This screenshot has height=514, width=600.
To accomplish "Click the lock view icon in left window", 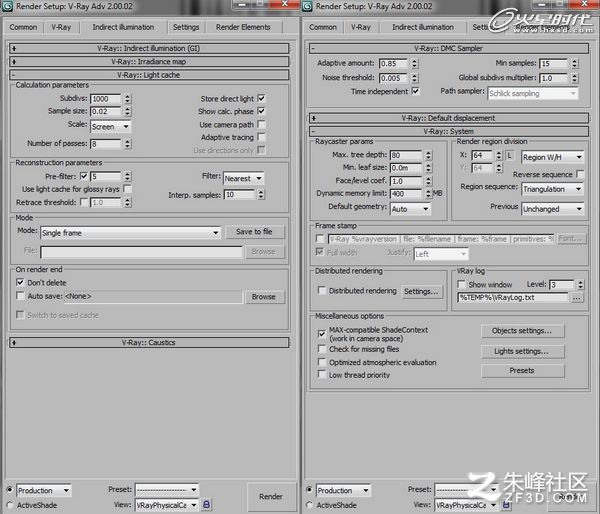I will 206,504.
